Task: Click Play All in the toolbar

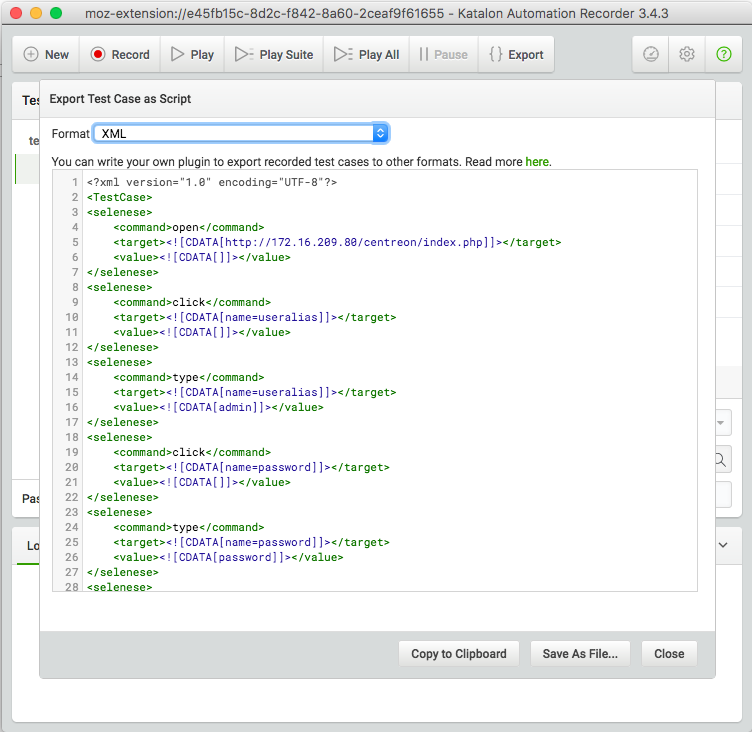Action: tap(366, 55)
